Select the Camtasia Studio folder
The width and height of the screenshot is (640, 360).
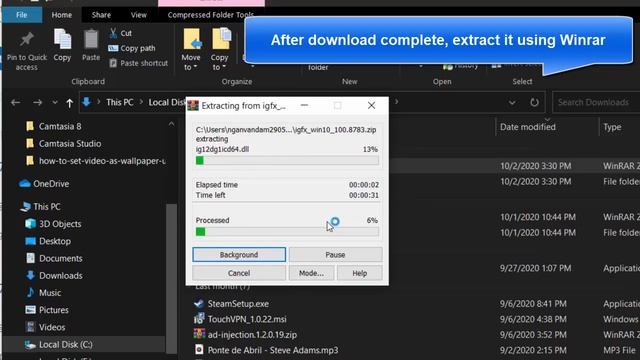pos(69,143)
